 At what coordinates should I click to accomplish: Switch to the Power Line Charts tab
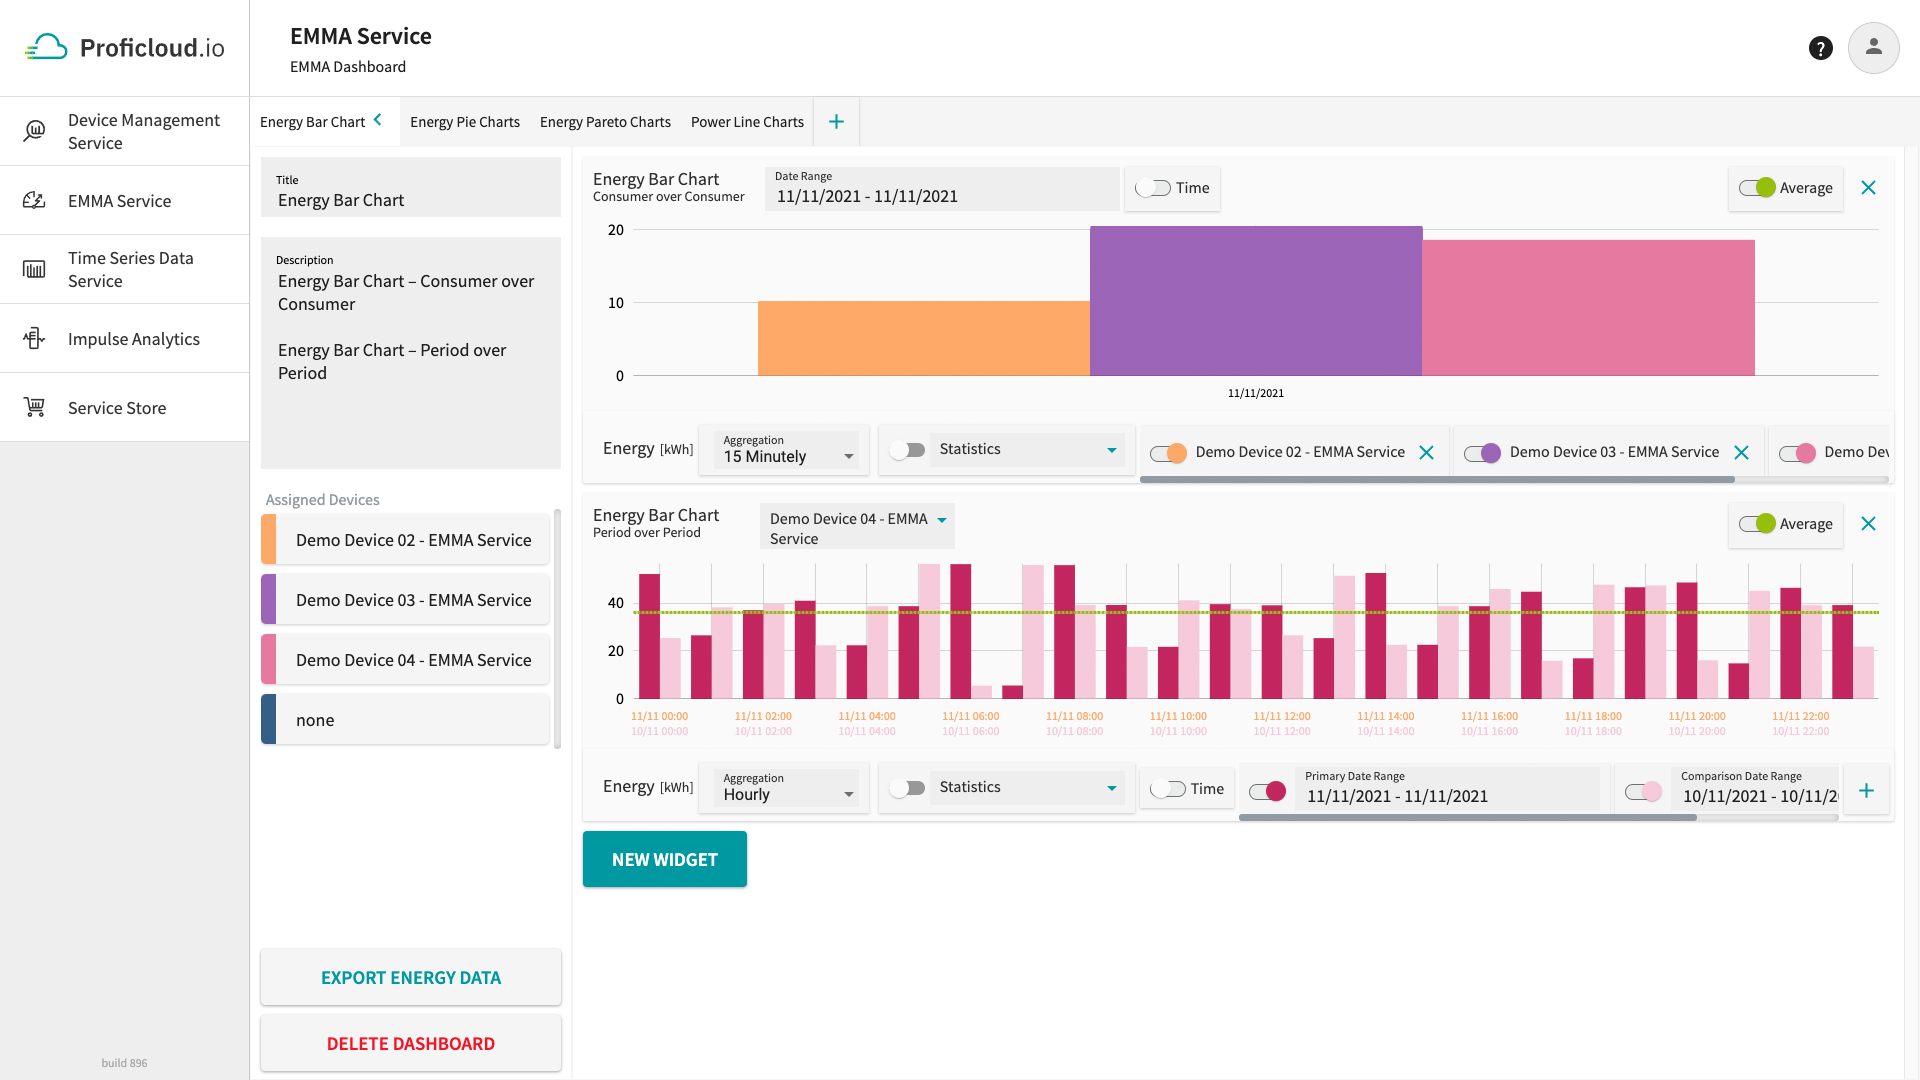(748, 121)
